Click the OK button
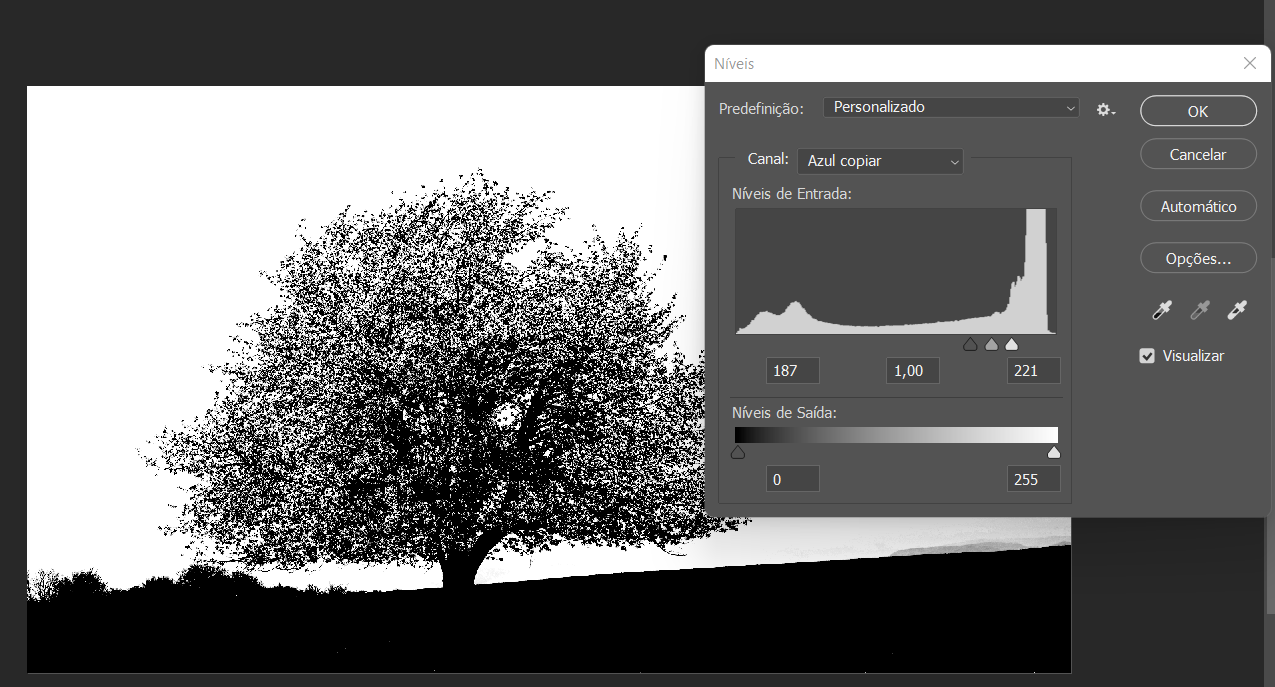Screen dimensions: 1275x687 [1197, 111]
